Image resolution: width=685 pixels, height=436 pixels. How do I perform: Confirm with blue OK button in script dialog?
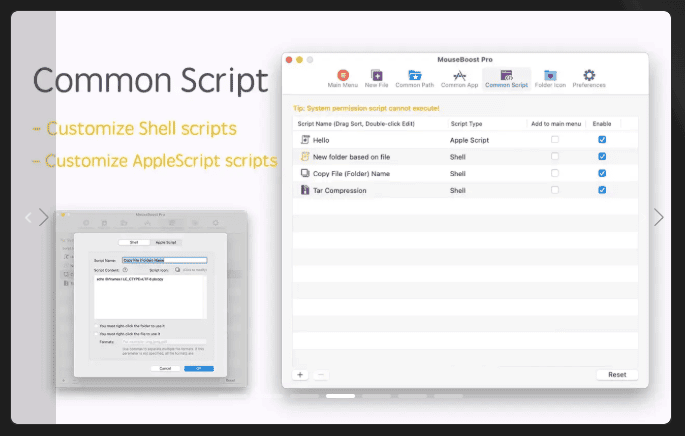(199, 369)
